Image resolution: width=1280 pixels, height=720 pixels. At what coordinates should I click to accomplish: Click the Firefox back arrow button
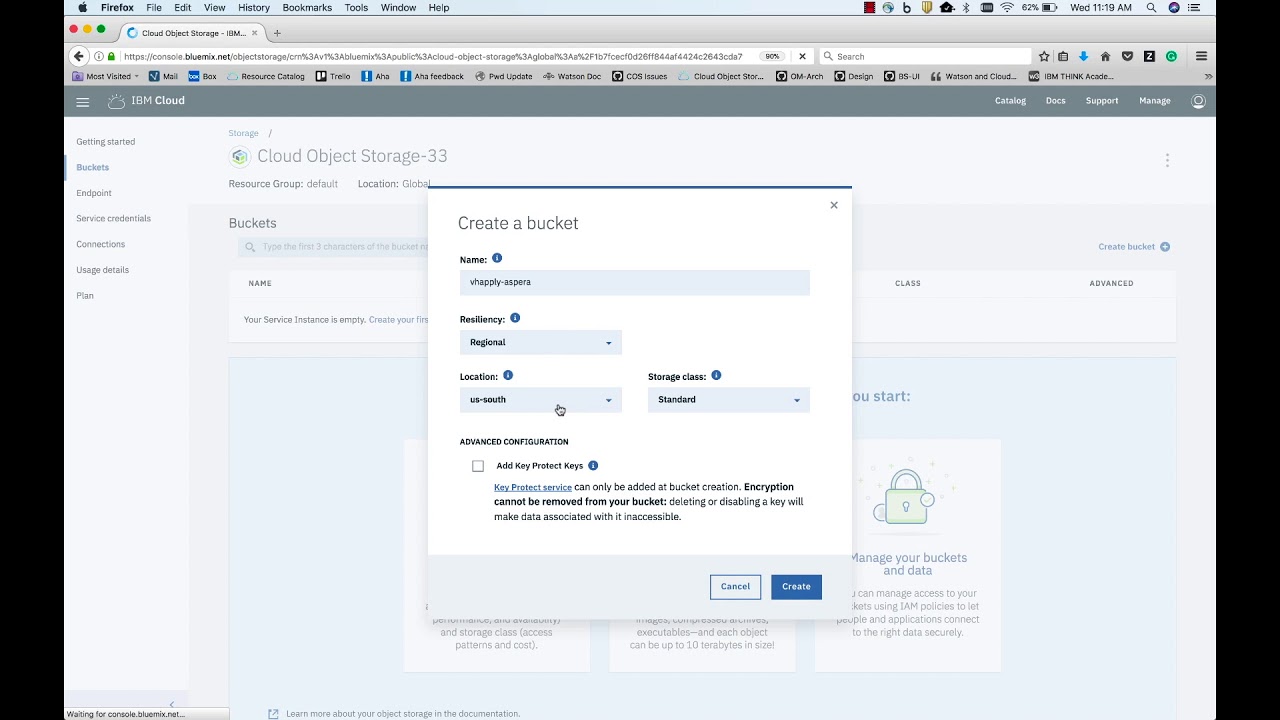79,57
